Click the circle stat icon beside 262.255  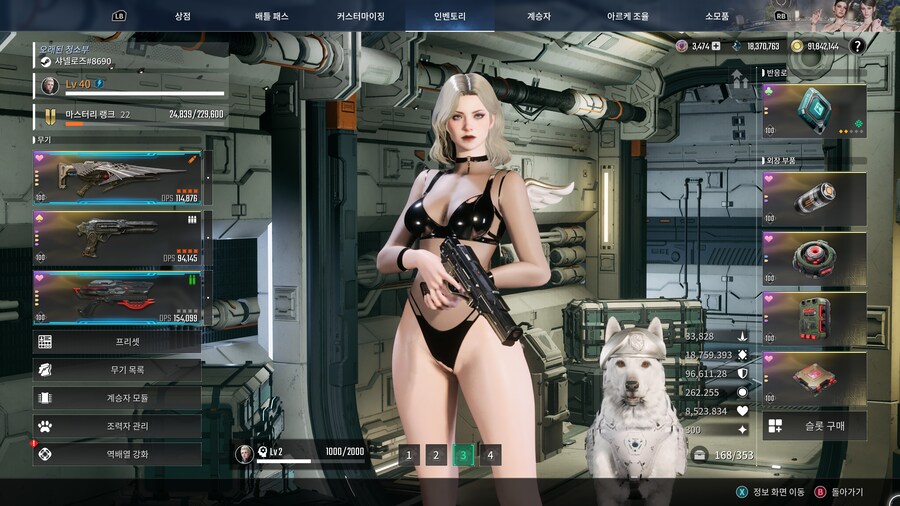(742, 392)
